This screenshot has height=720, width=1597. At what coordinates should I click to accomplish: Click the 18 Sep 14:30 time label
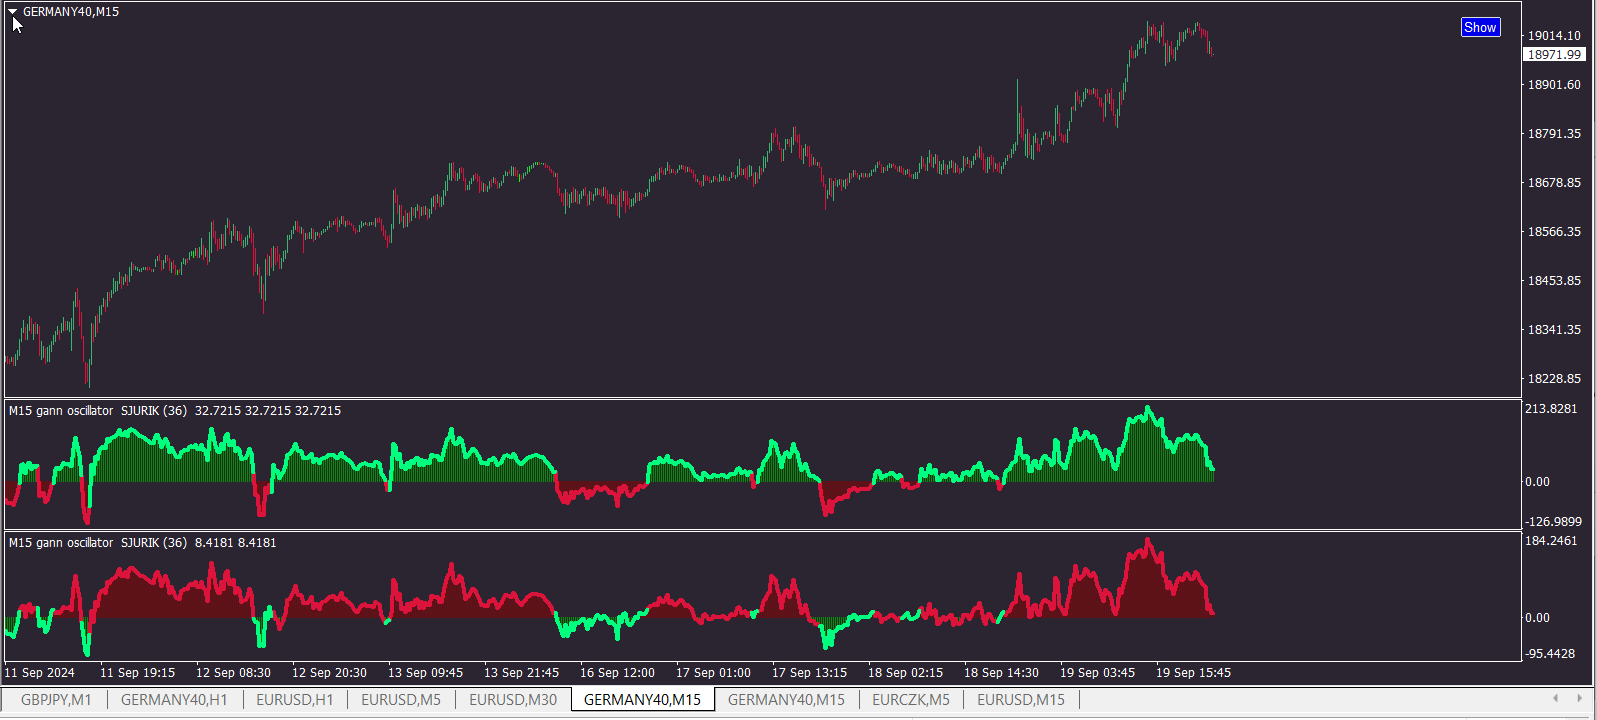click(x=1001, y=673)
